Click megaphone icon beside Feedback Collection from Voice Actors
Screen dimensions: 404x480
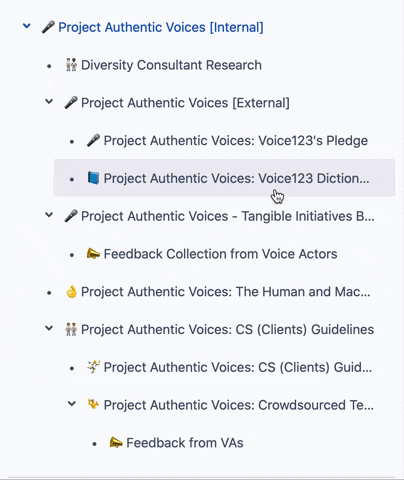pos(93,254)
